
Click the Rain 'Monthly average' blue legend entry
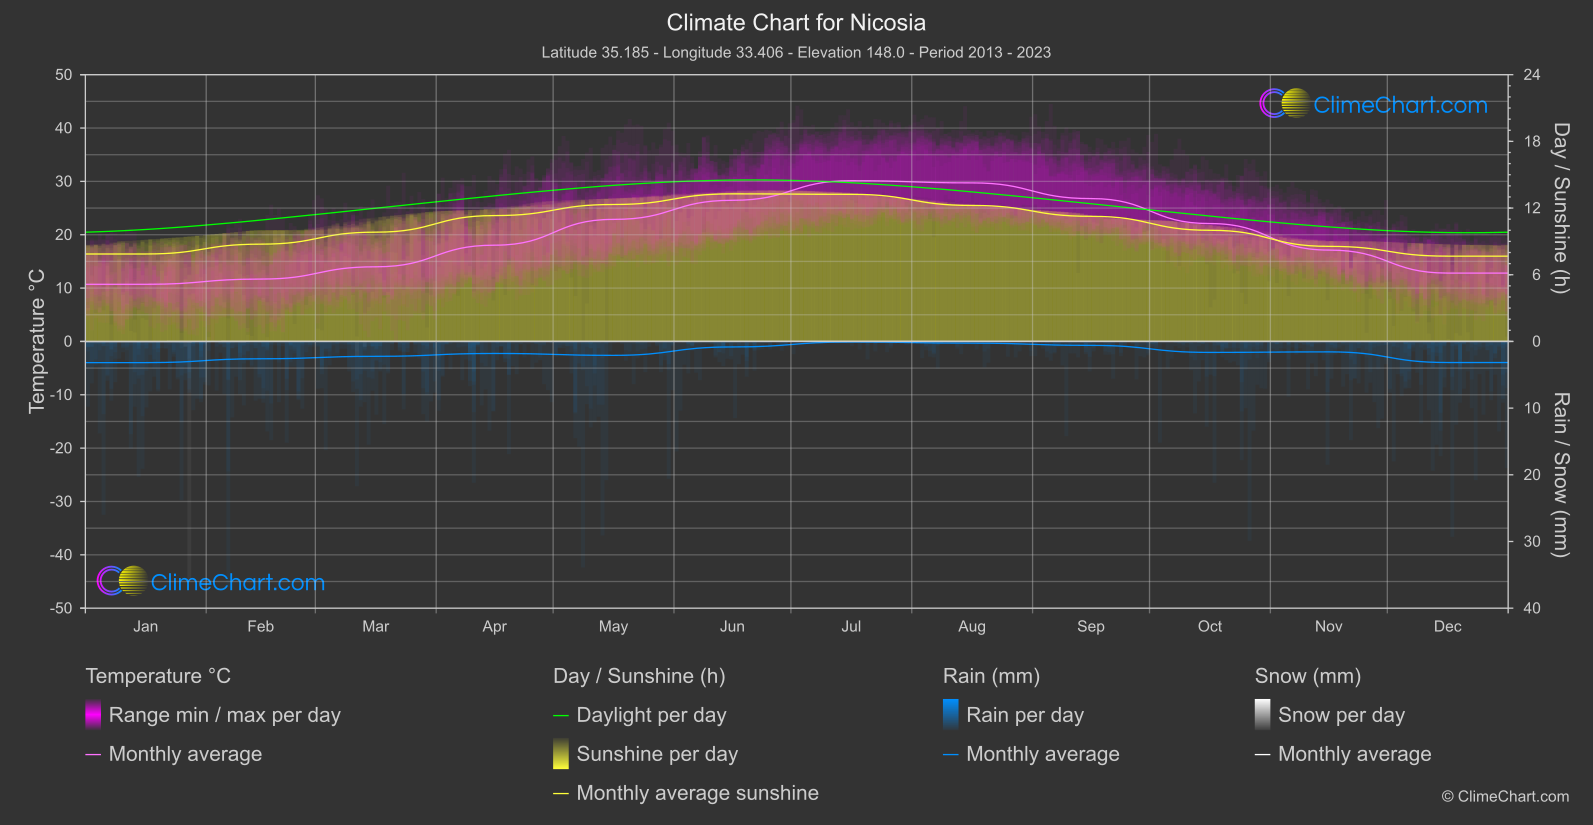[1031, 754]
